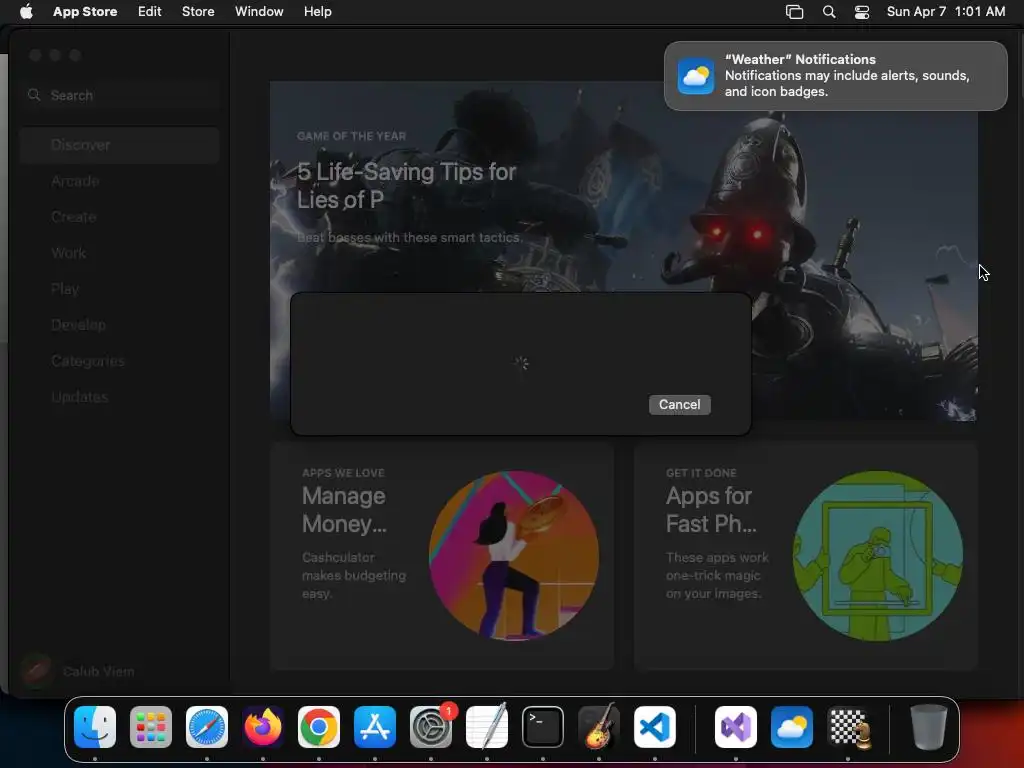Launch Google Chrome from the Dock

pos(319,727)
